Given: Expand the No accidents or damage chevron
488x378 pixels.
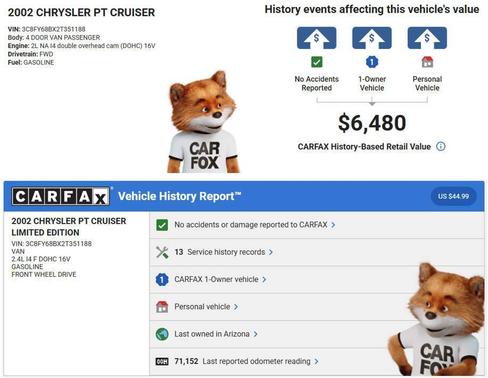Looking at the screenshot, I should click(x=333, y=225).
